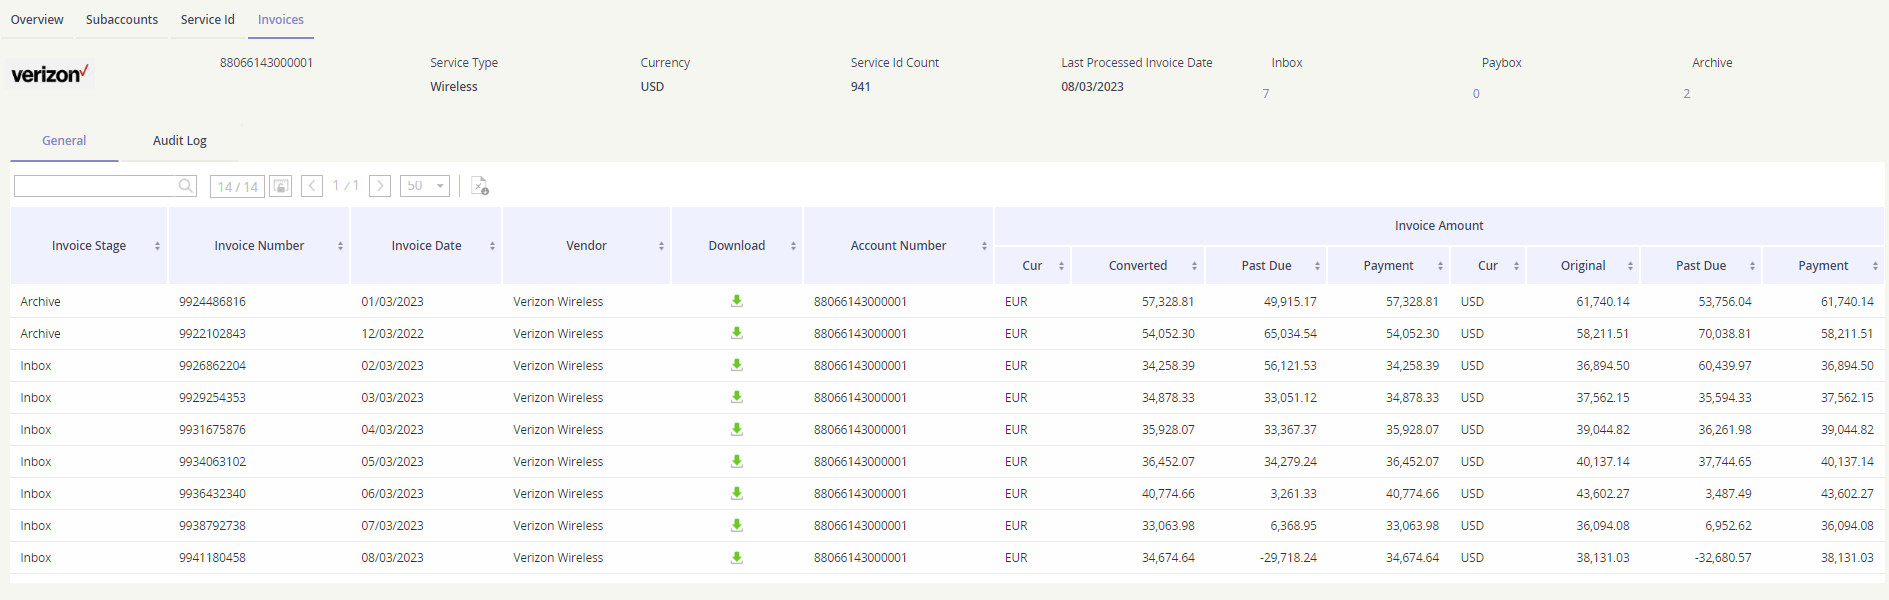Open the Paybox count link showing 0
The height and width of the screenshot is (600, 1889).
[x=1476, y=94]
